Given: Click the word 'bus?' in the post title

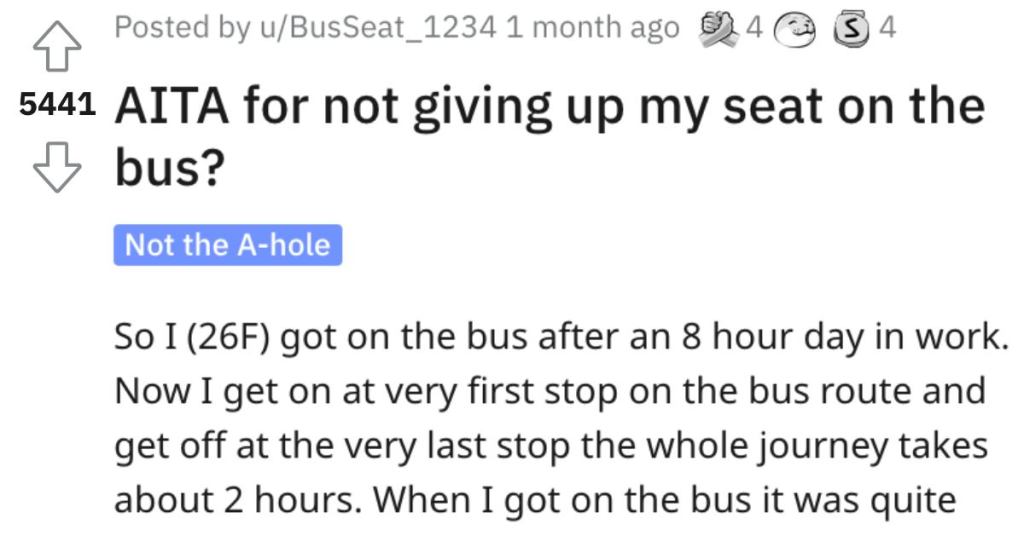Looking at the screenshot, I should (x=170, y=167).
